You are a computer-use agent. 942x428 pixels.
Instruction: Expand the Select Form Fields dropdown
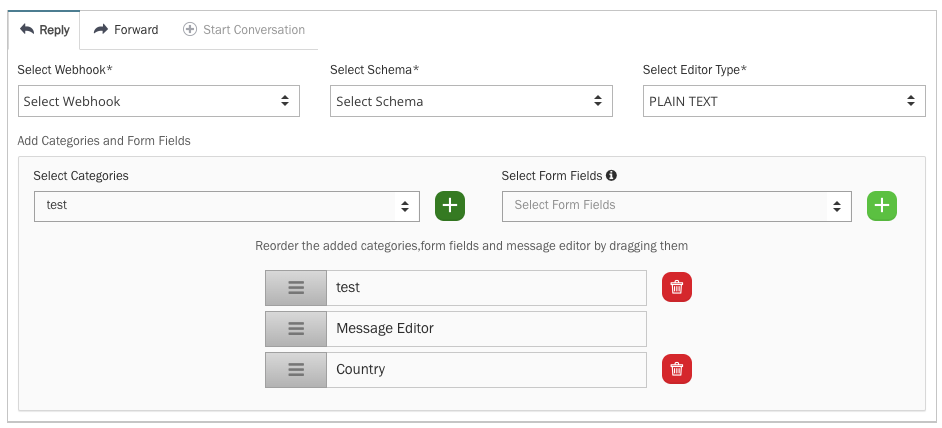pos(677,206)
